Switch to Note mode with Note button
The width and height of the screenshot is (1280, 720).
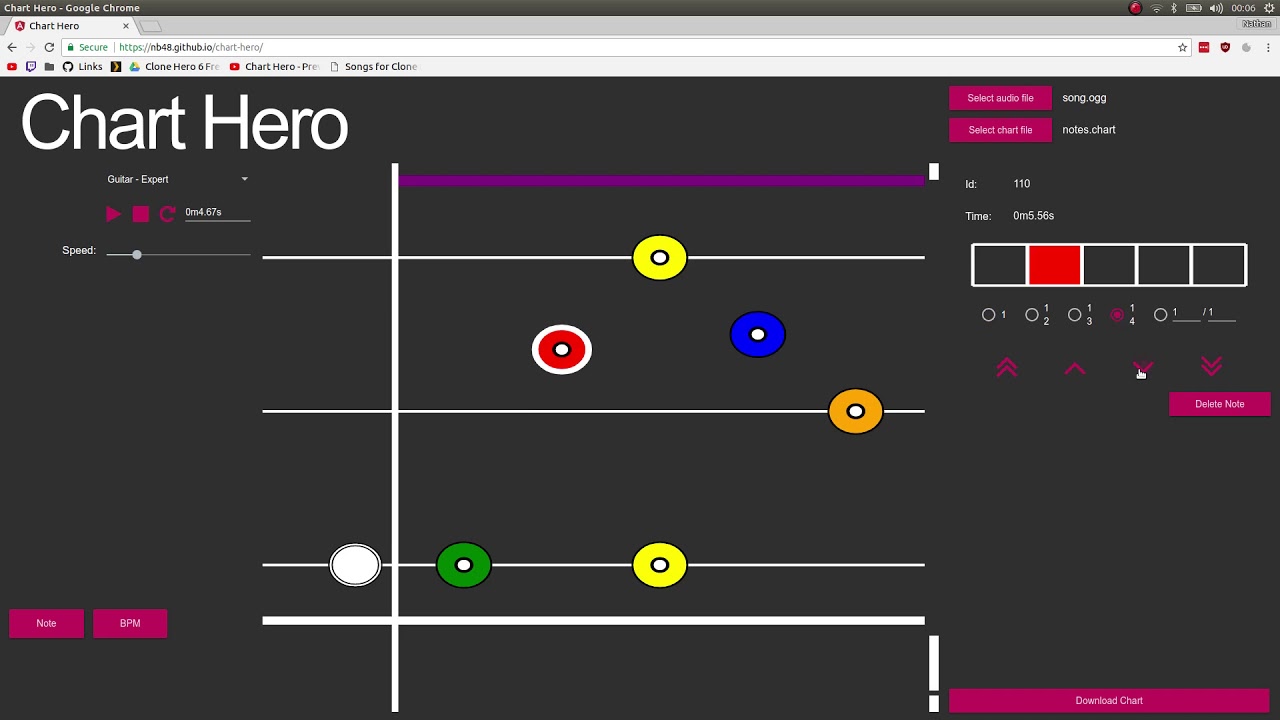pyautogui.click(x=46, y=623)
